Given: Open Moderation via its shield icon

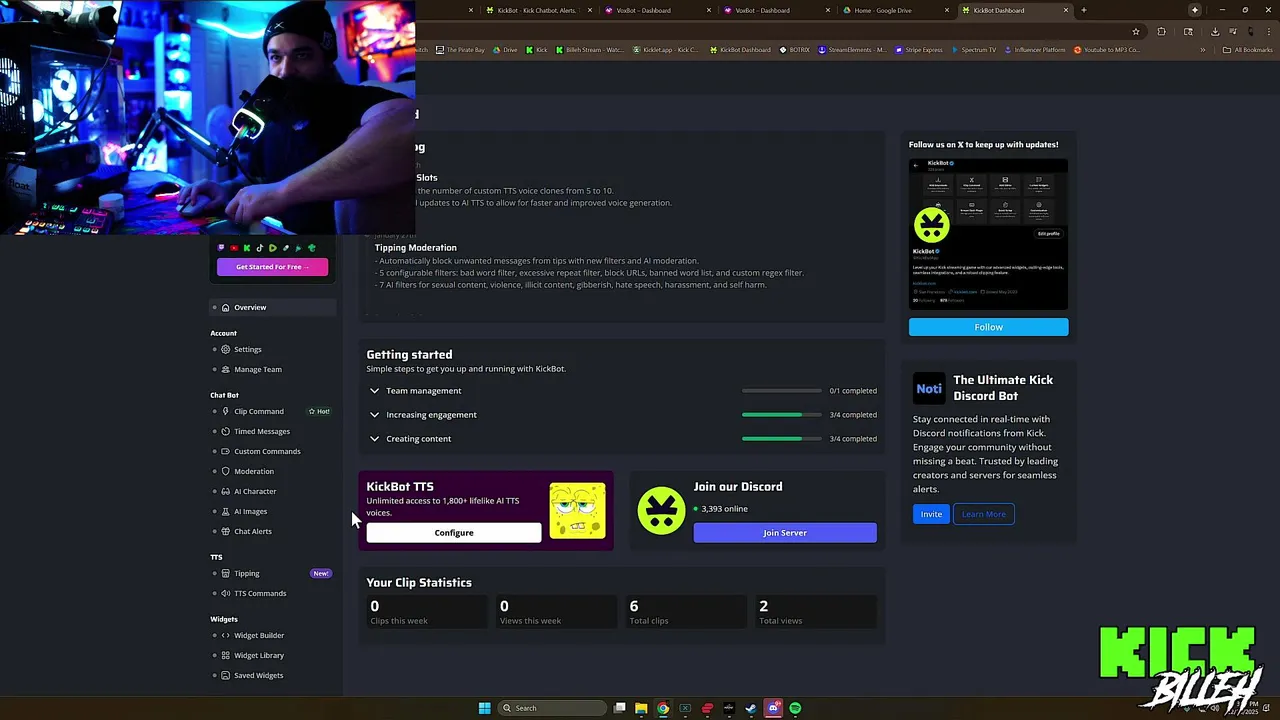Looking at the screenshot, I should [226, 471].
